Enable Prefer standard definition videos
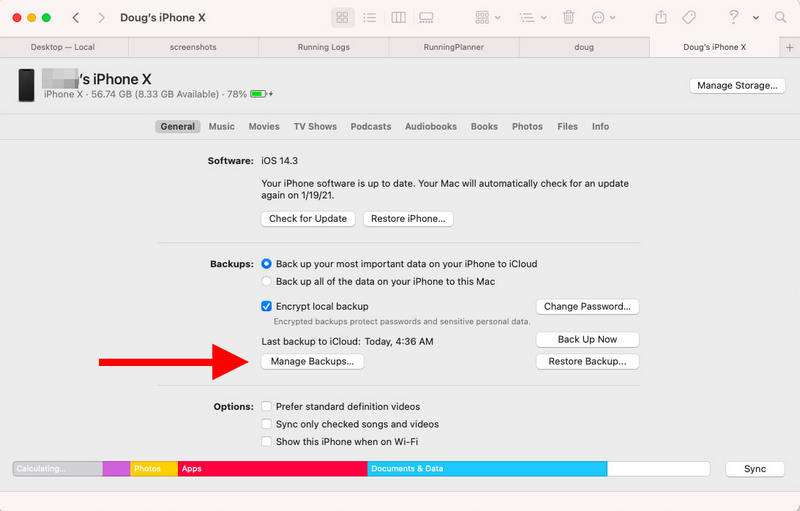800x511 pixels. tap(266, 406)
